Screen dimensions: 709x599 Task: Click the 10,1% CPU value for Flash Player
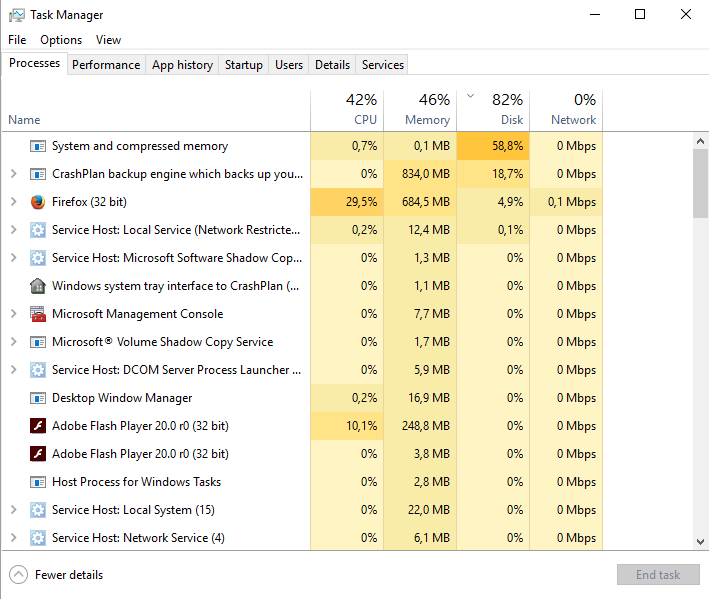coord(347,426)
